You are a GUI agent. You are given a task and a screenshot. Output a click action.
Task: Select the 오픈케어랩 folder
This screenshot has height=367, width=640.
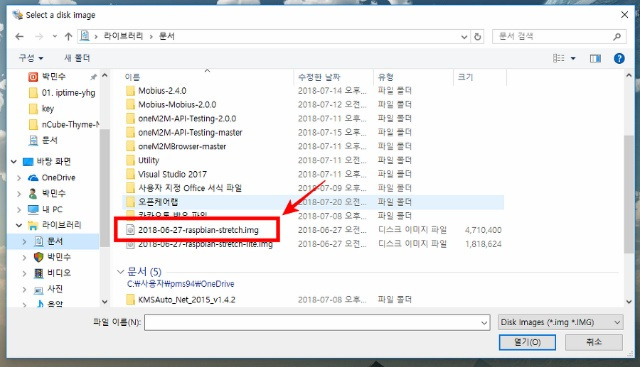coord(158,202)
